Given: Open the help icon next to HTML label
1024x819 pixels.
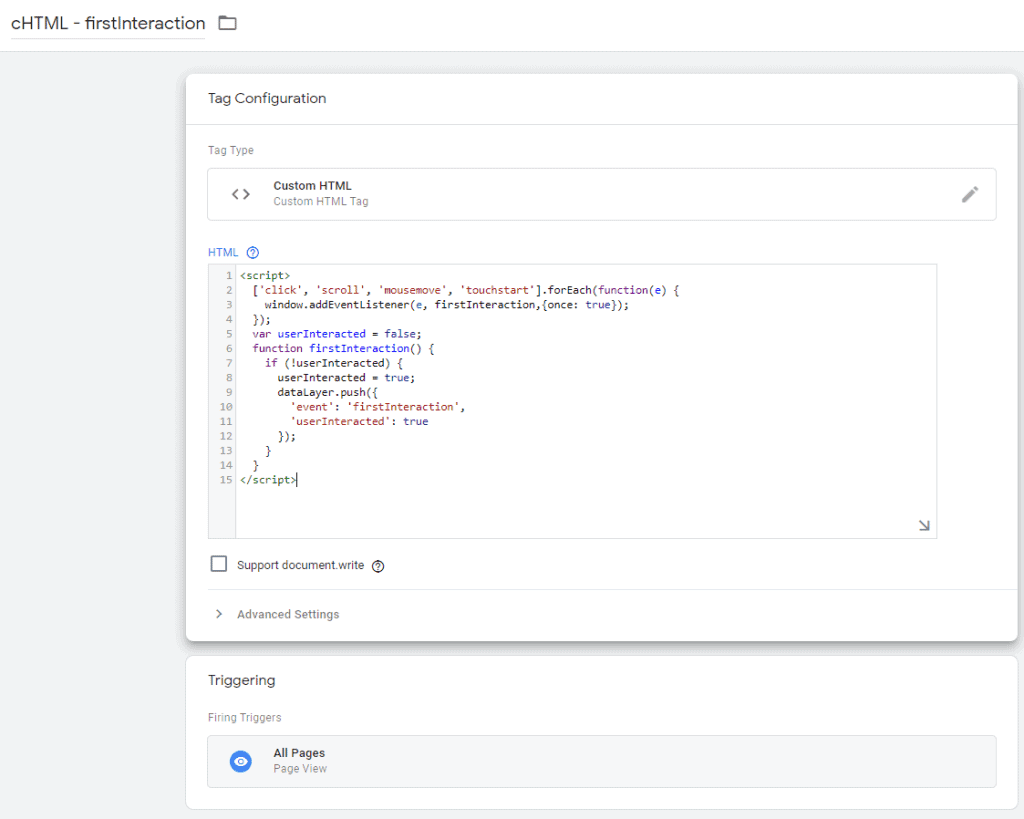Looking at the screenshot, I should (252, 253).
